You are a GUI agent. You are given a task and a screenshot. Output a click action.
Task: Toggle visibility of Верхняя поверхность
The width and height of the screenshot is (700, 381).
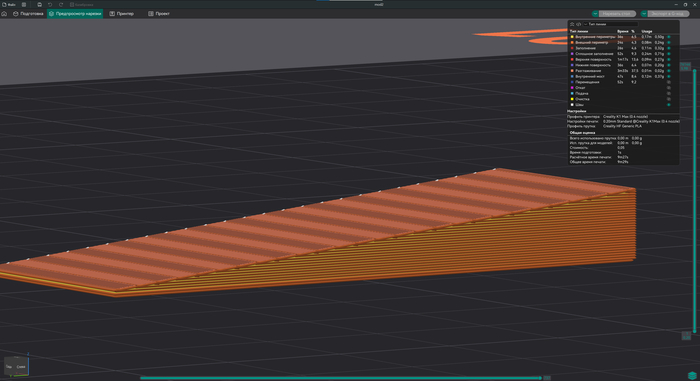coord(669,59)
